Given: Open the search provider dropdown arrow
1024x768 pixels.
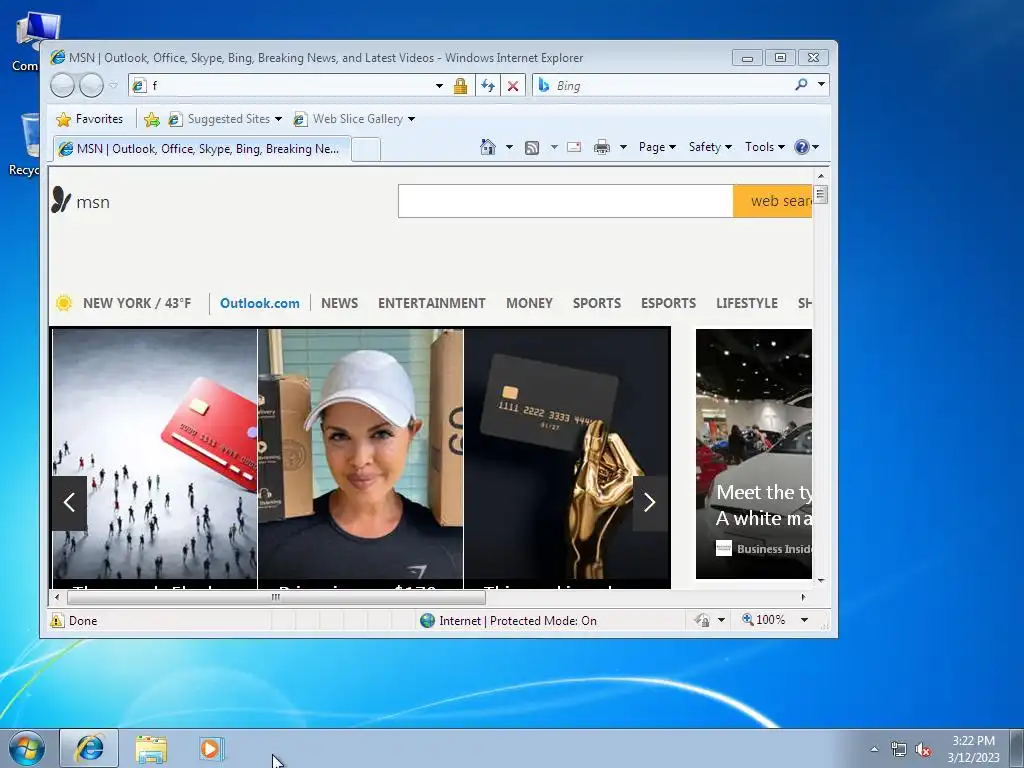Looking at the screenshot, I should (822, 85).
